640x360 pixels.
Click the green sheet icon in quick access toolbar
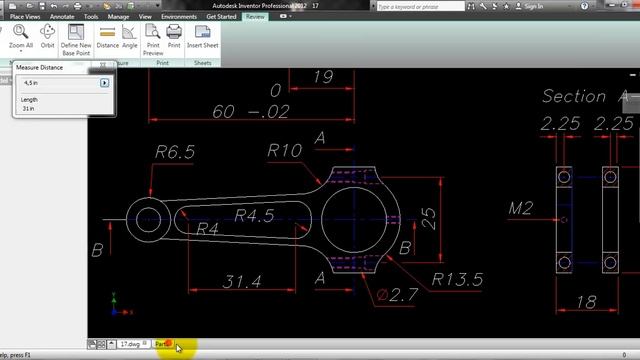point(131,6)
